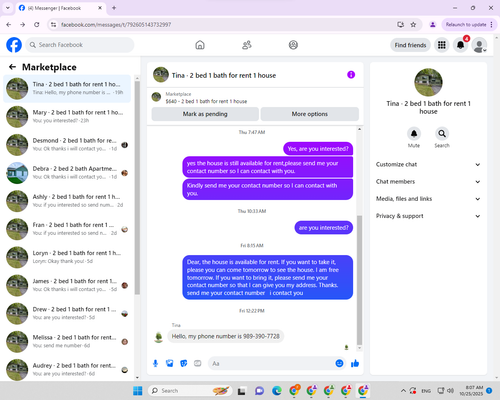Screen dimensions: 500x400
Task: Click the 'Yes, are you interested?' message
Action: pos(318,149)
